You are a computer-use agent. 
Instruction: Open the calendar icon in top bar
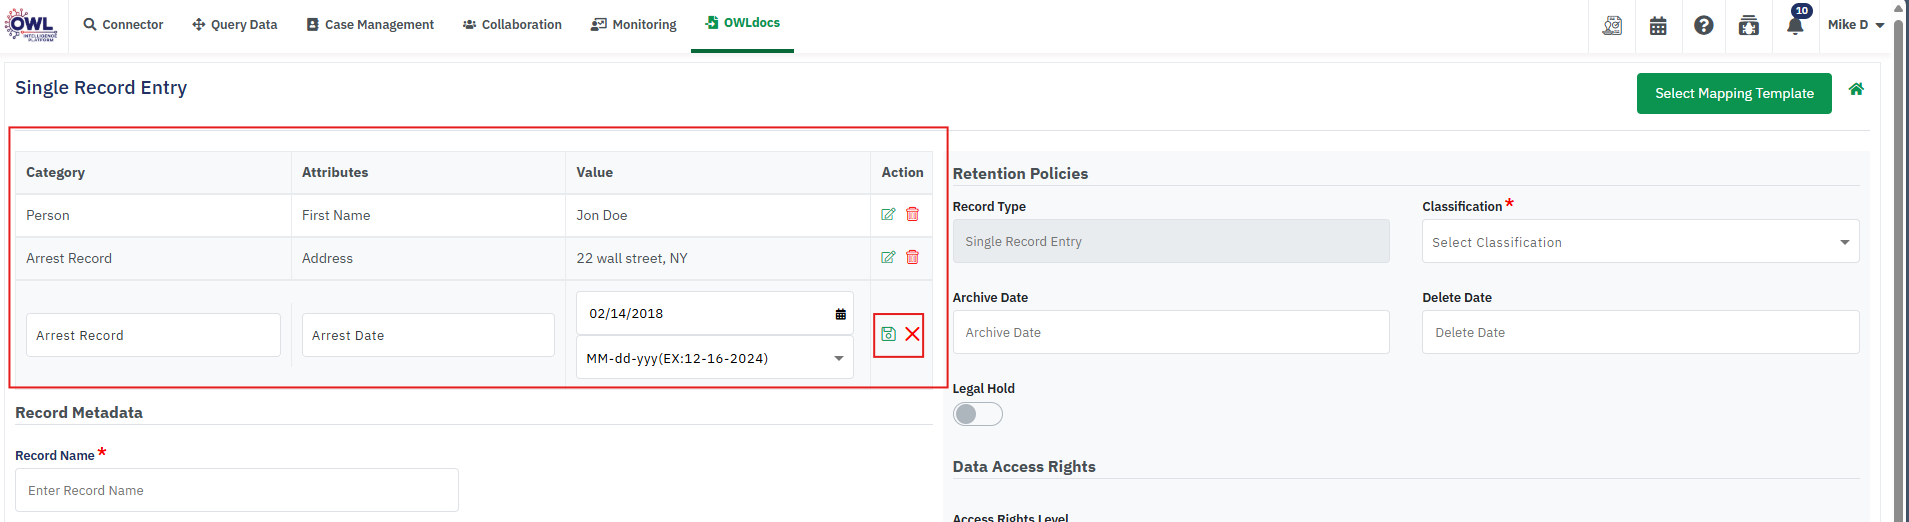[1658, 26]
